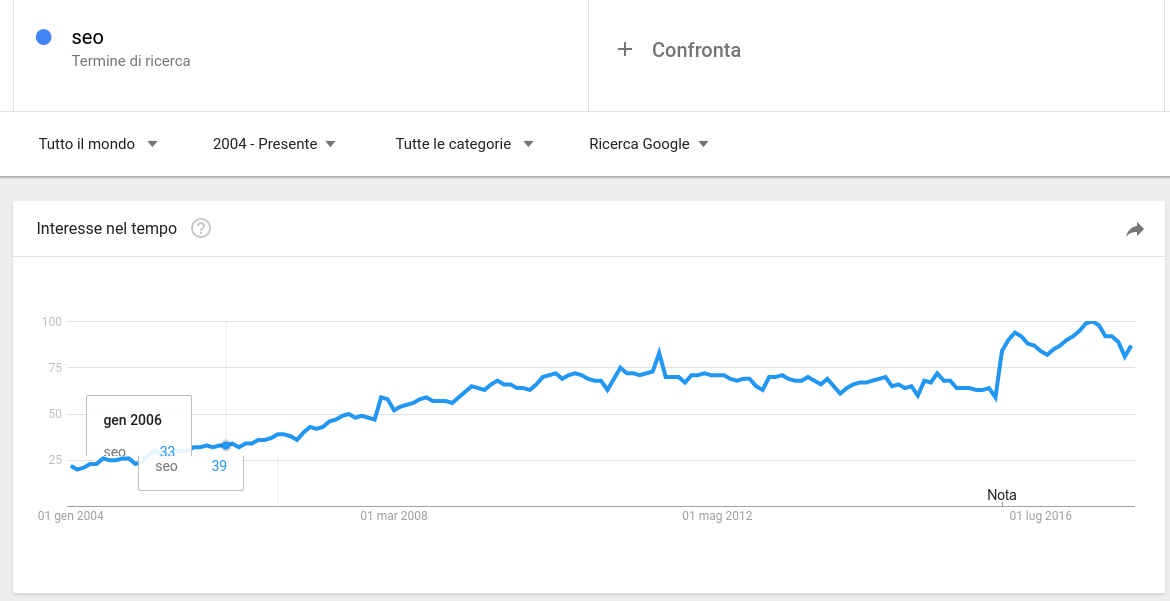Image resolution: width=1170 pixels, height=601 pixels.
Task: Open the help question mark icon
Action: 201,228
